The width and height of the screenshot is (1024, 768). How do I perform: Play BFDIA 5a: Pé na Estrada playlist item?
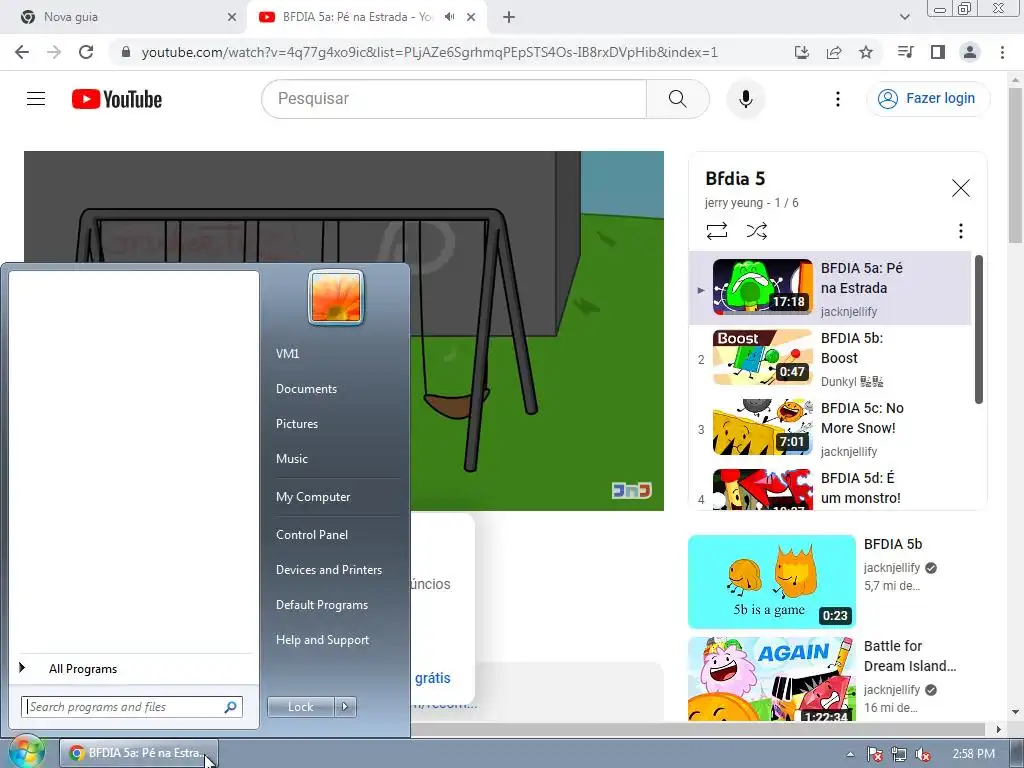830,288
